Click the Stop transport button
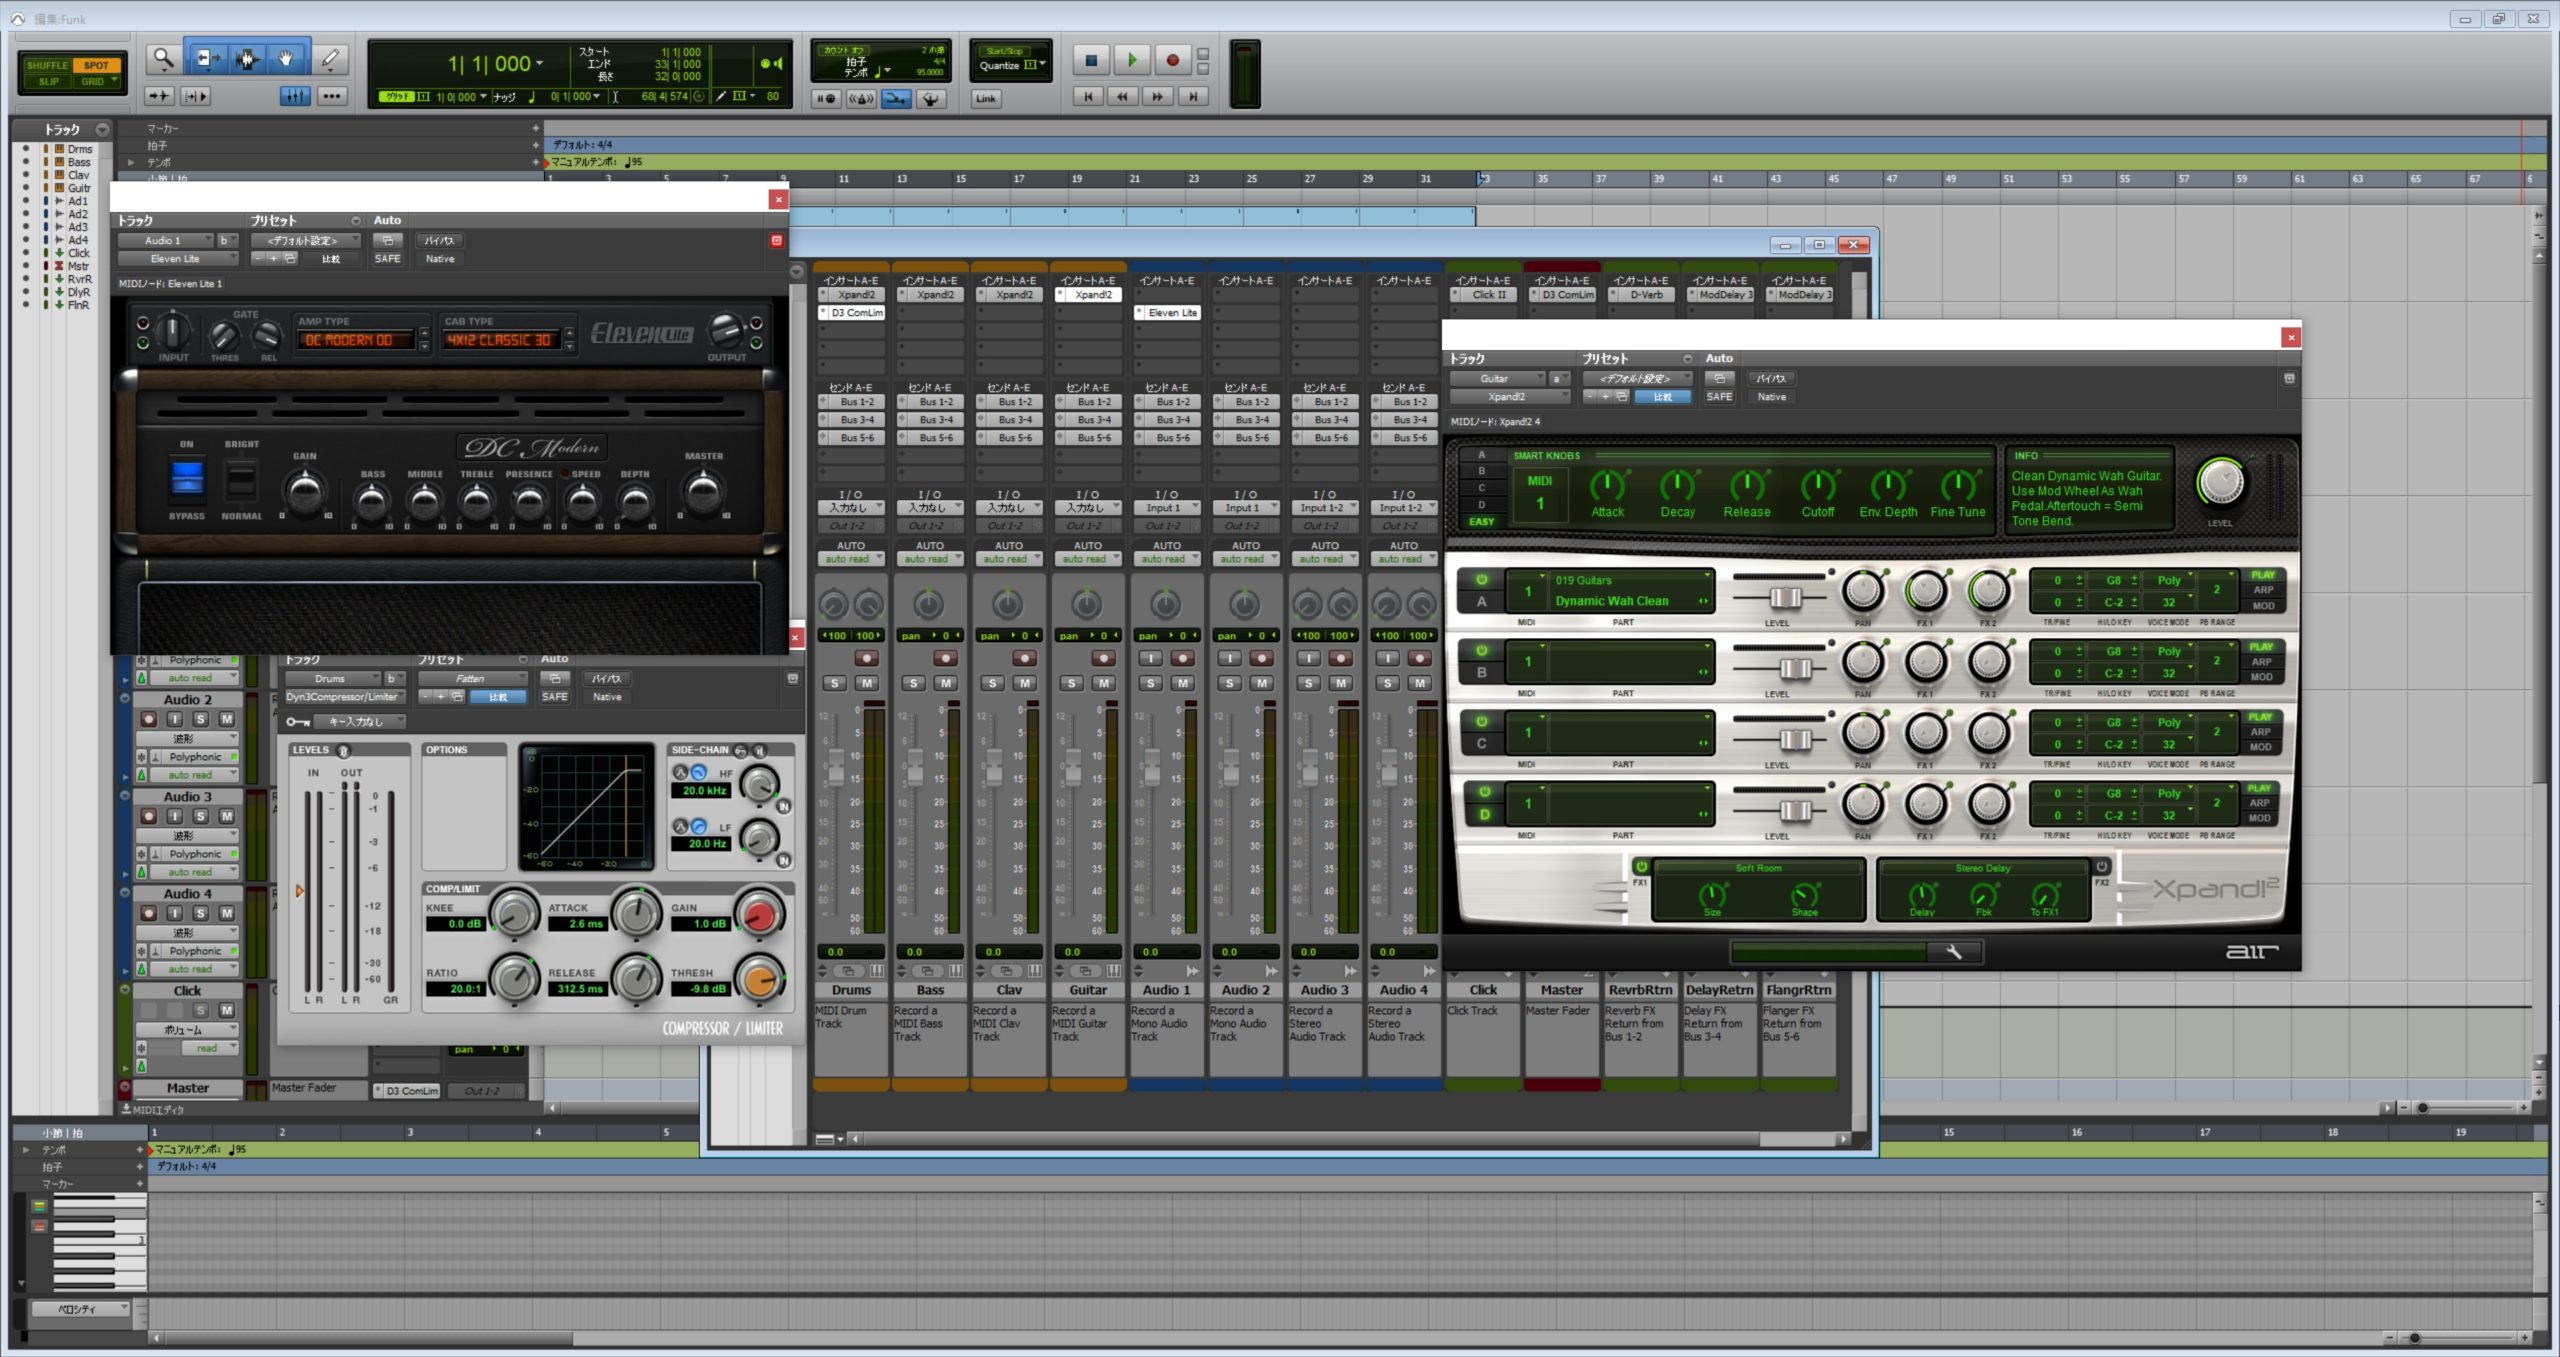This screenshot has width=2560, height=1357. (x=1091, y=61)
